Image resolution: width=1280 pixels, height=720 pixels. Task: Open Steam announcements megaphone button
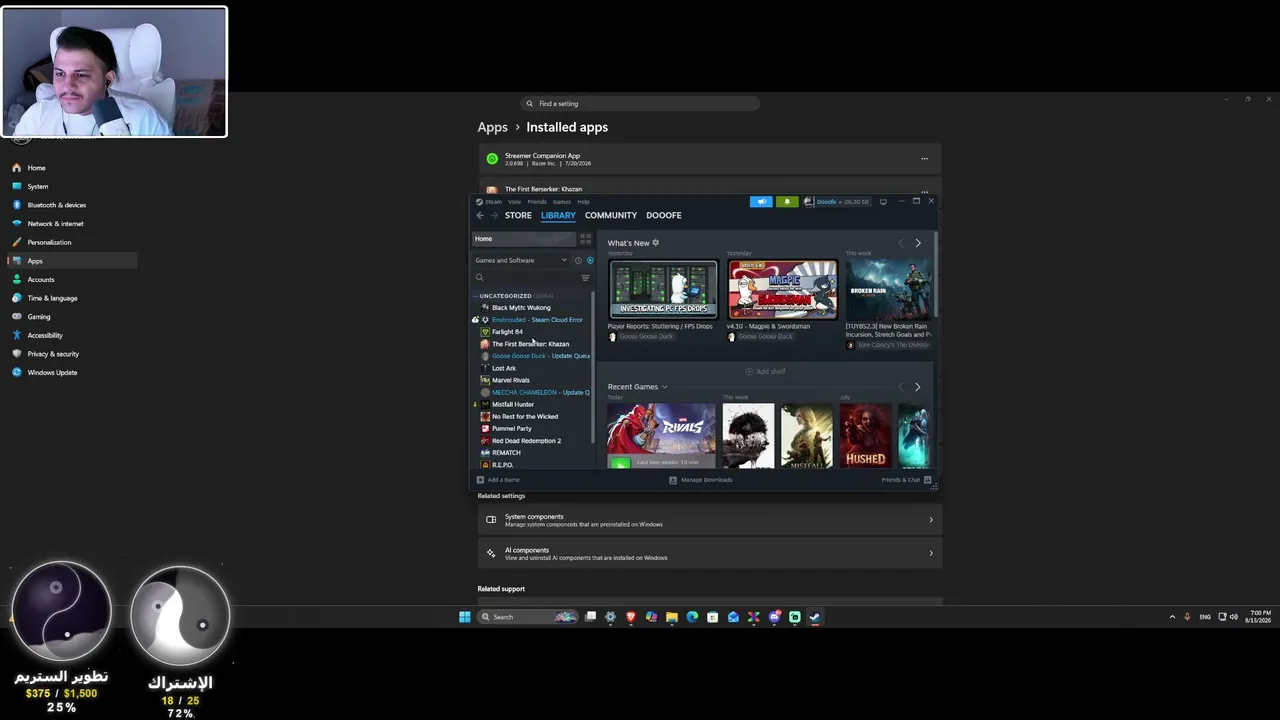(761, 201)
